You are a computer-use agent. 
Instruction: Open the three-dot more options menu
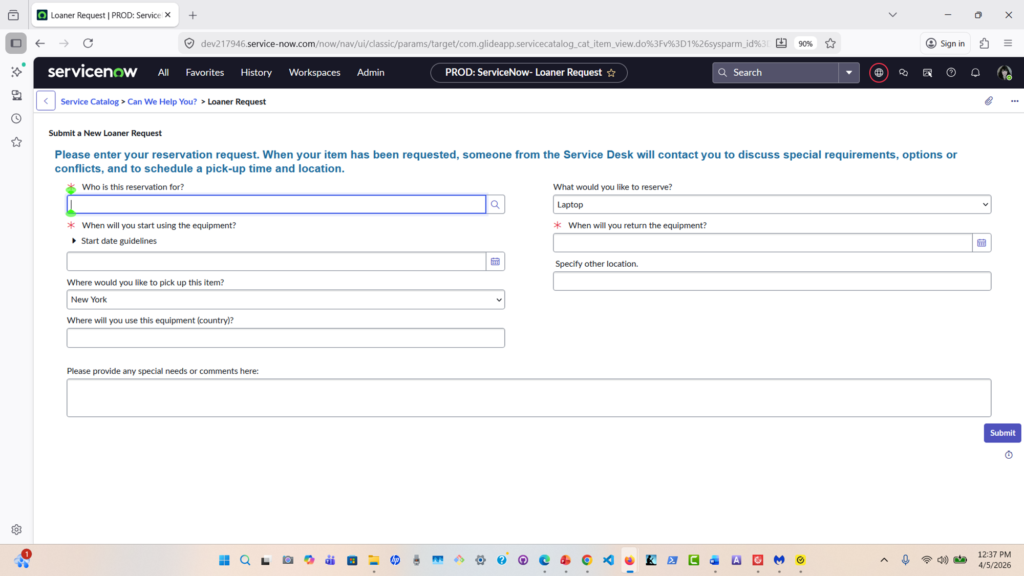coord(1013,101)
